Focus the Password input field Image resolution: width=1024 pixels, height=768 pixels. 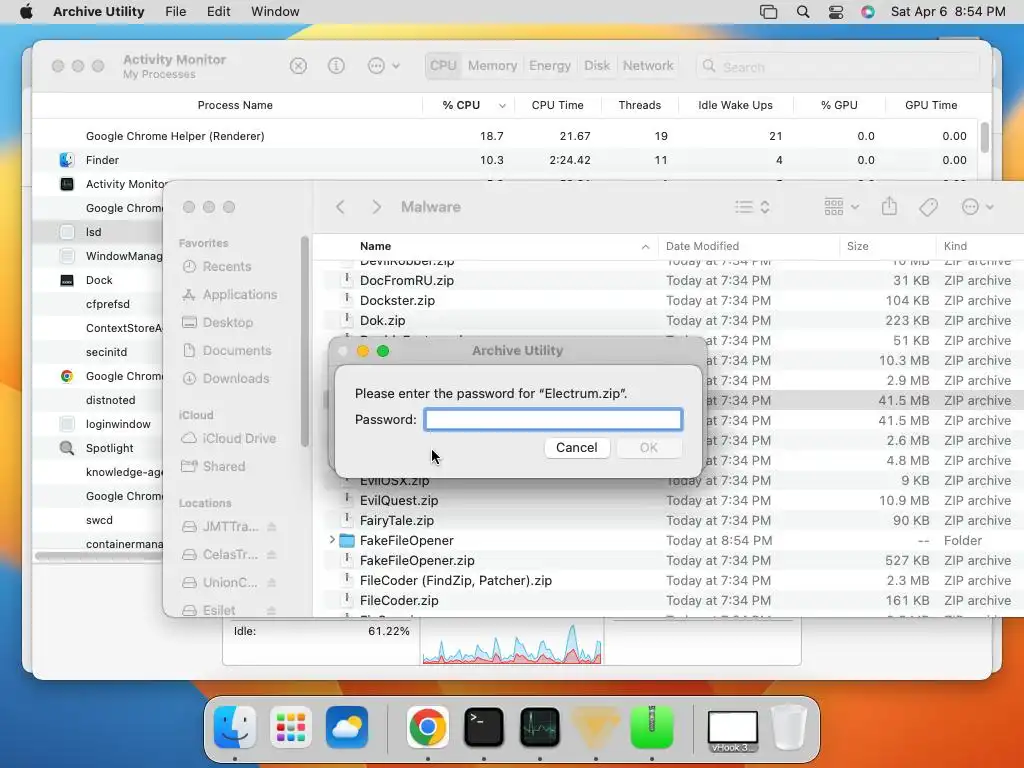click(553, 419)
